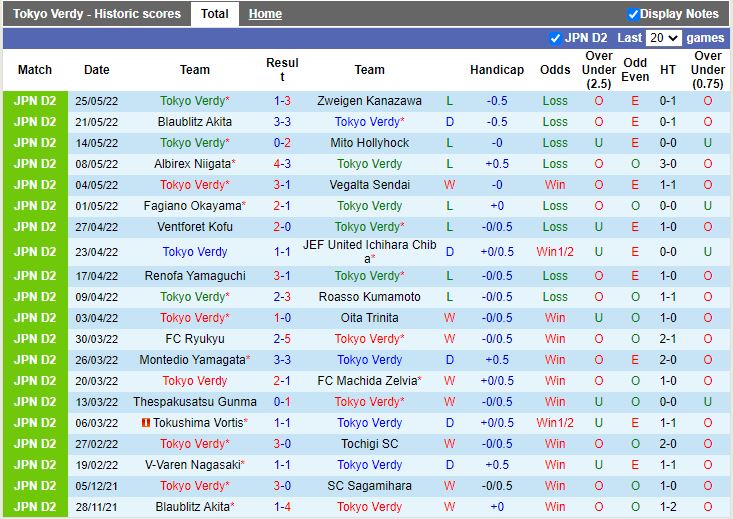The height and width of the screenshot is (519, 733).
Task: Click the Date column header
Action: click(x=97, y=70)
